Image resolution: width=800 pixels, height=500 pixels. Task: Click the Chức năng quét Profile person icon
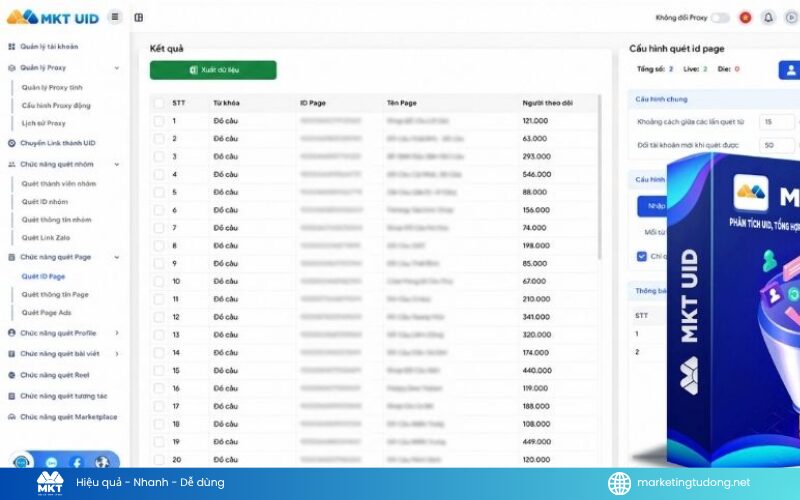pos(12,333)
